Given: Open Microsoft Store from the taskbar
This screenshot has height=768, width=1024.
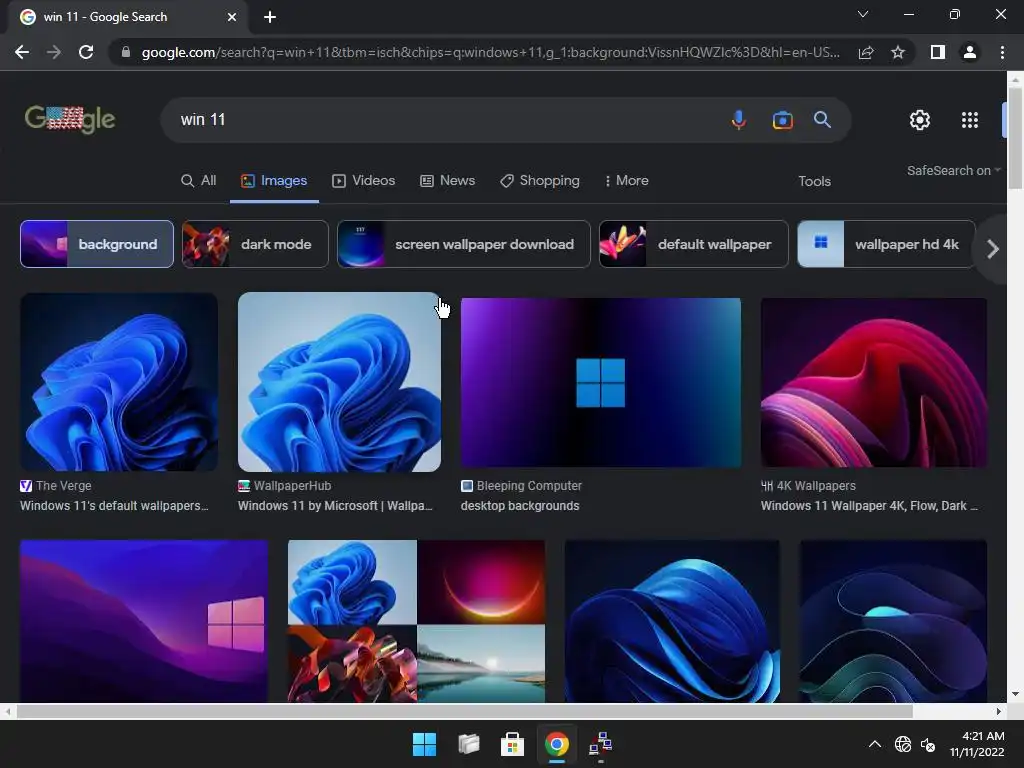Looking at the screenshot, I should tap(513, 744).
